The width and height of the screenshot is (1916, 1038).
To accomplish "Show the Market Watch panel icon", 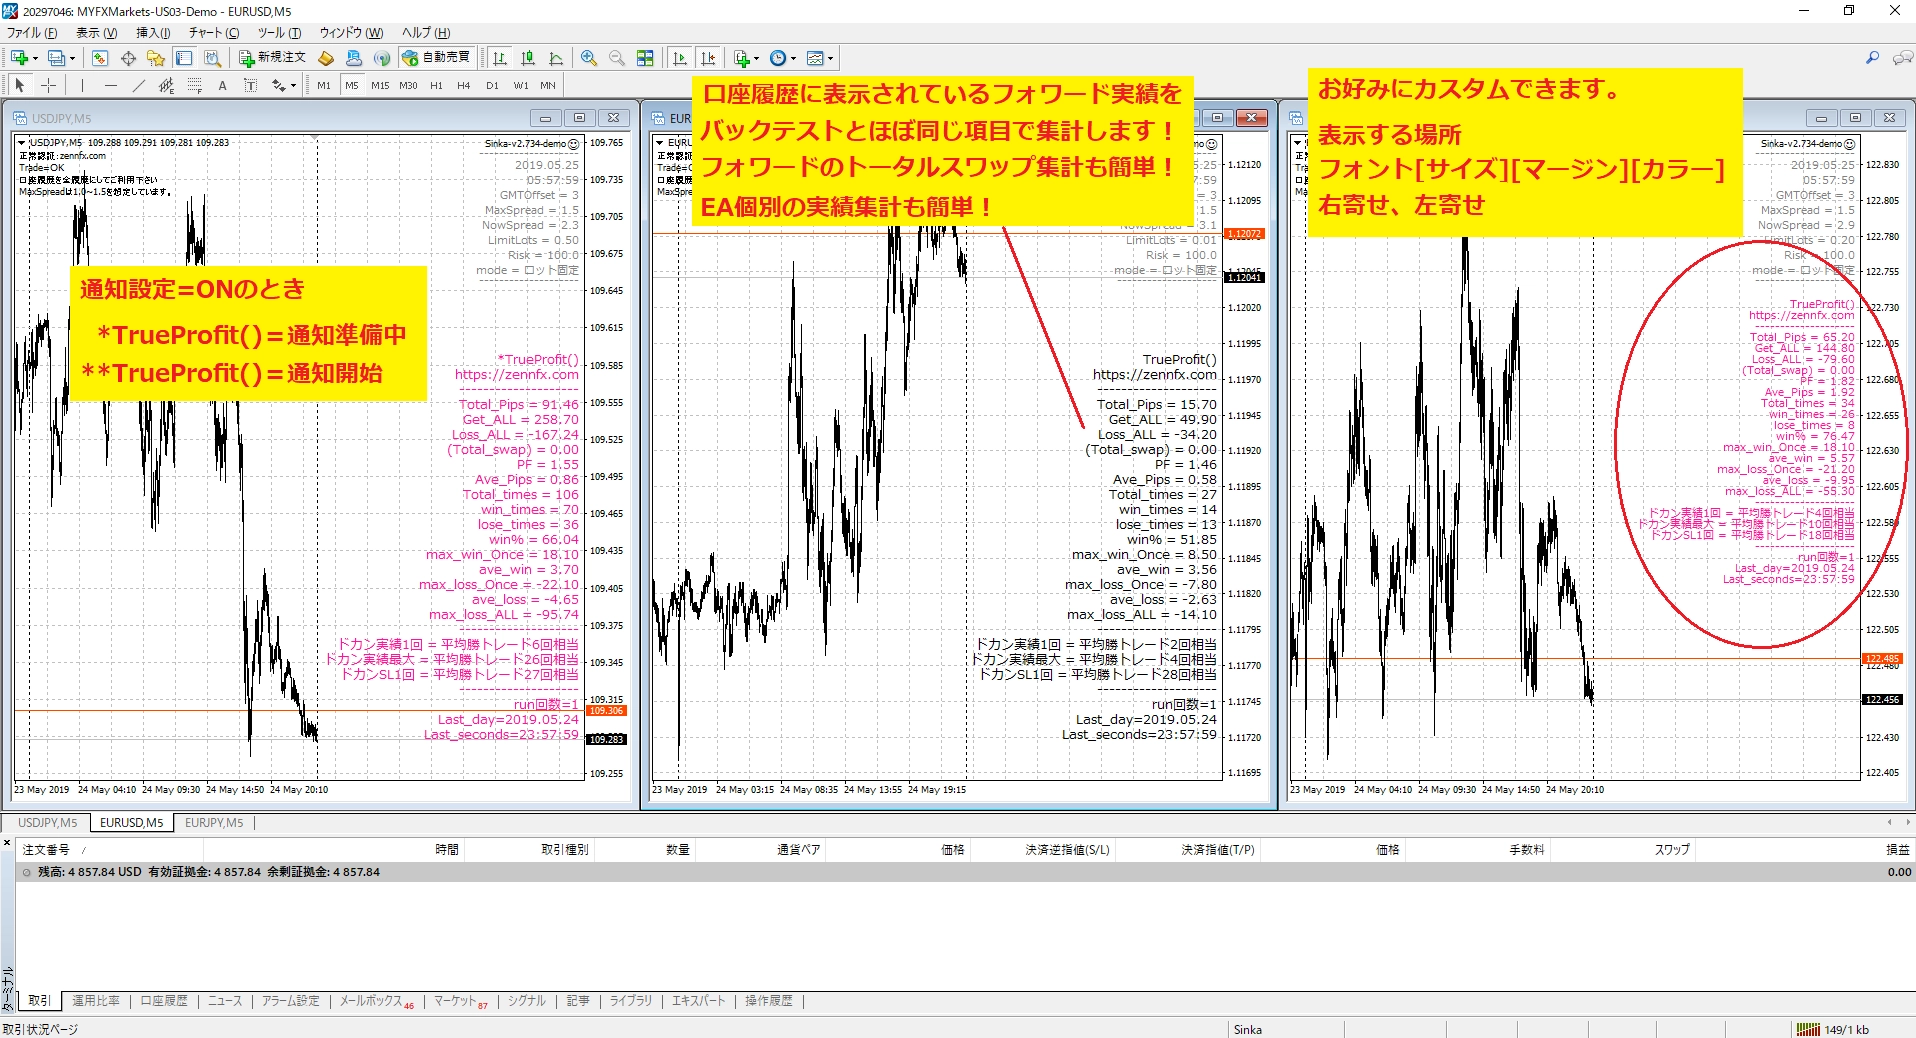I will 100,58.
